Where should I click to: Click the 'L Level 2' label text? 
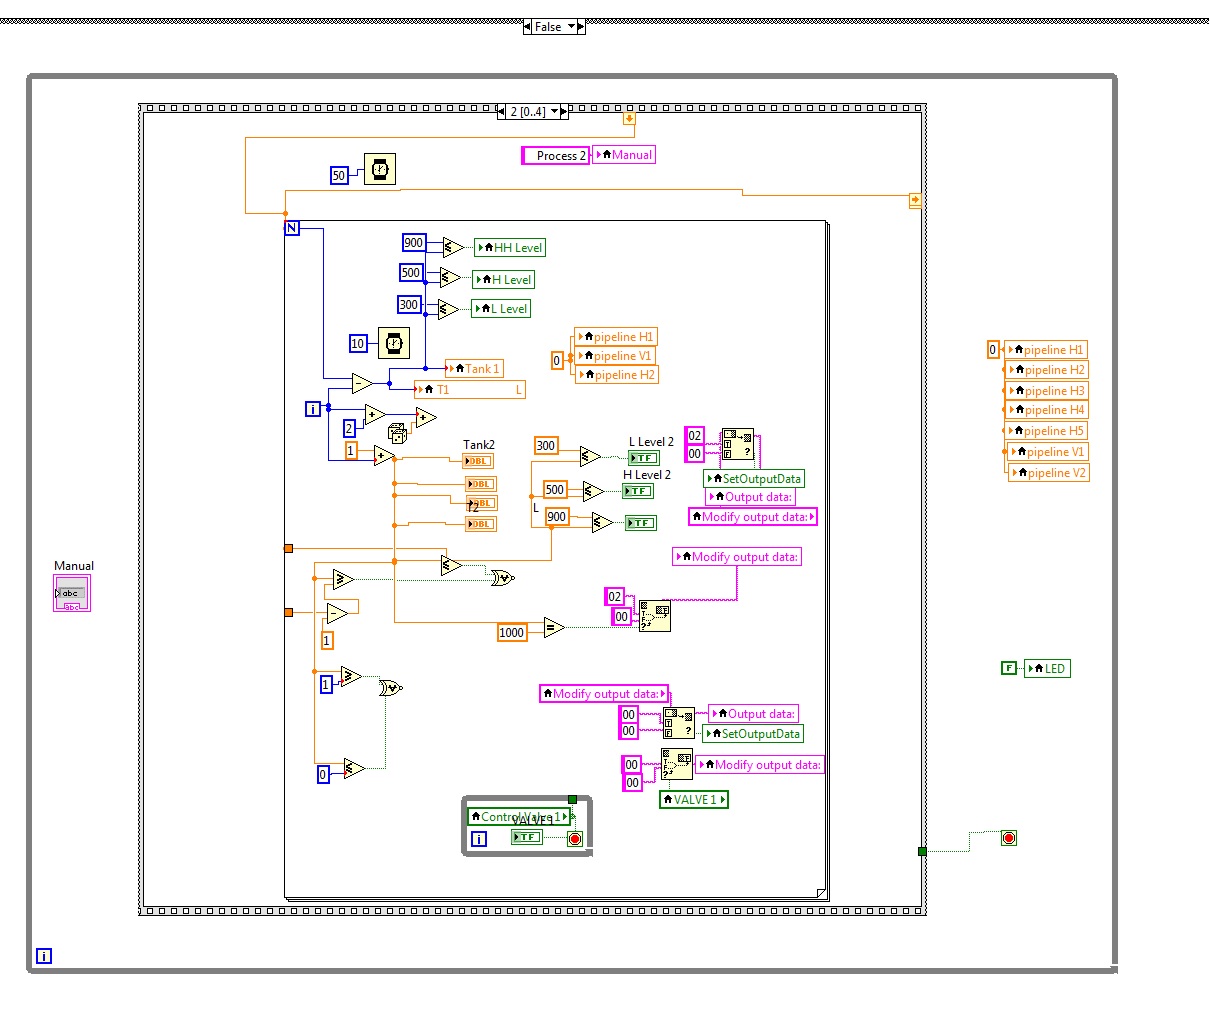[x=651, y=441]
